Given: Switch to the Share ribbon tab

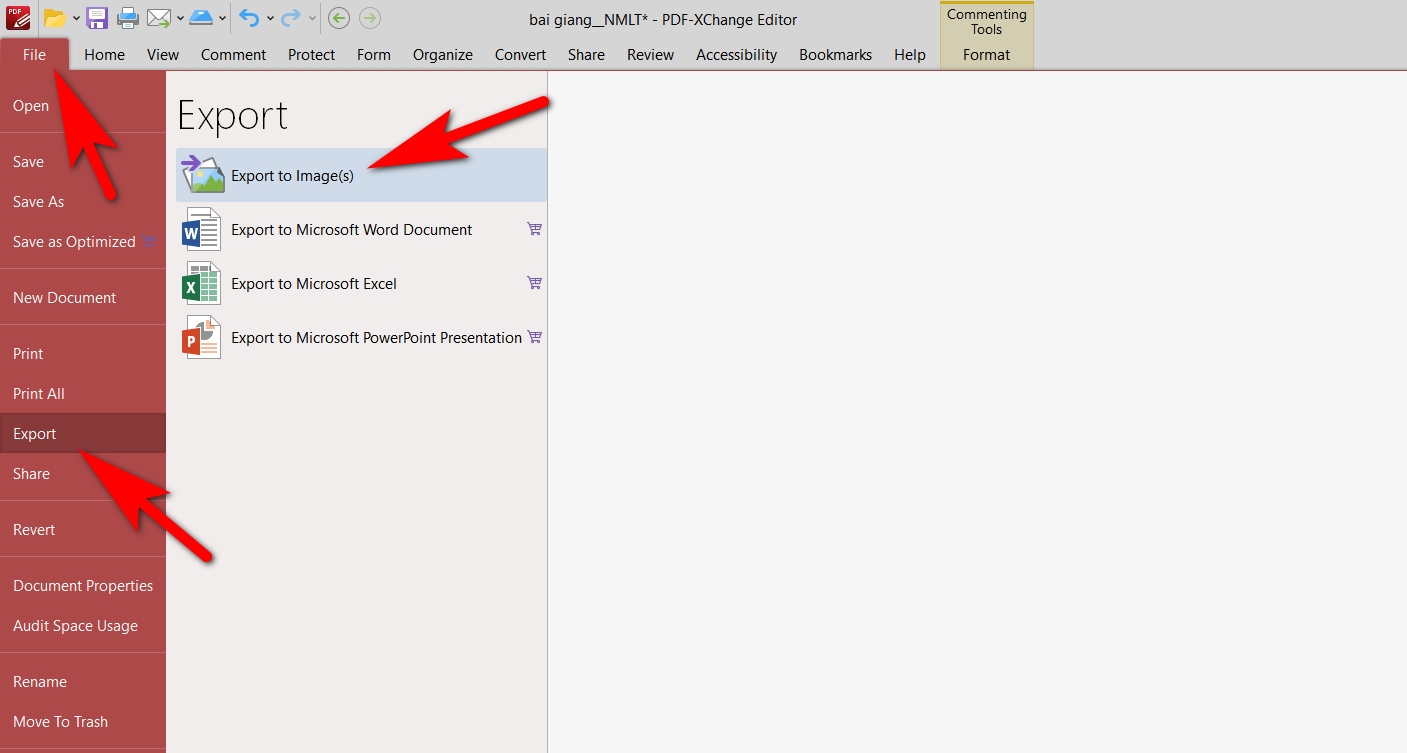Looking at the screenshot, I should pyautogui.click(x=586, y=55).
